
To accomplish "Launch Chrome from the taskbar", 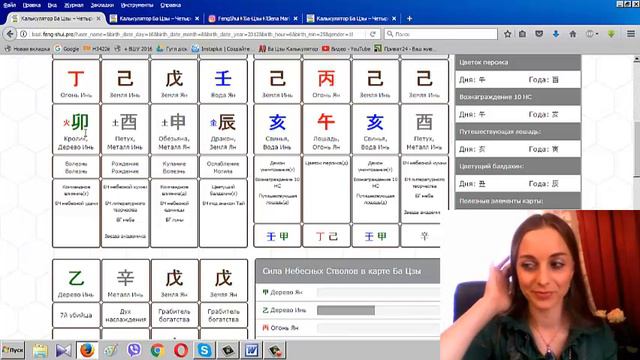I will (157, 350).
